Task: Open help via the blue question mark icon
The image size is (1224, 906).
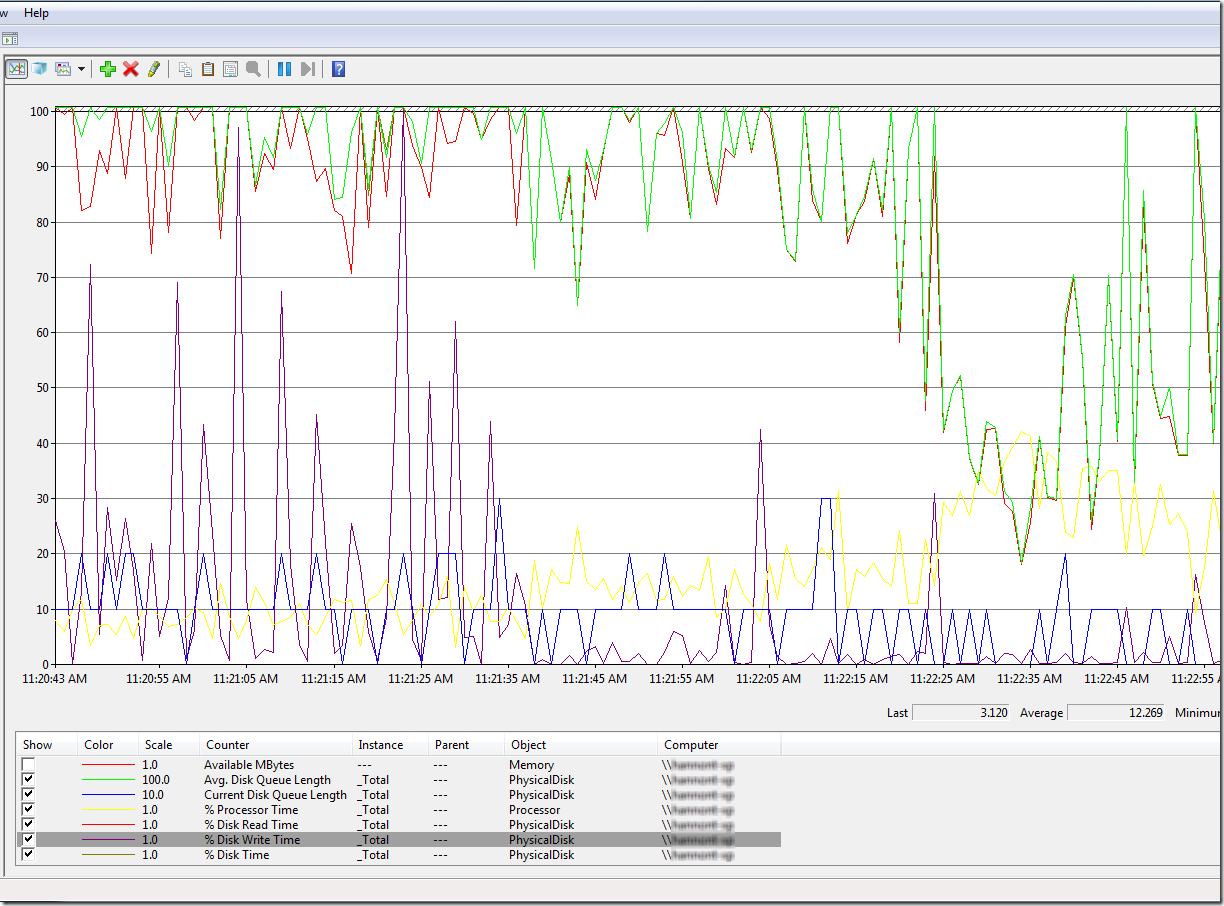Action: point(339,69)
